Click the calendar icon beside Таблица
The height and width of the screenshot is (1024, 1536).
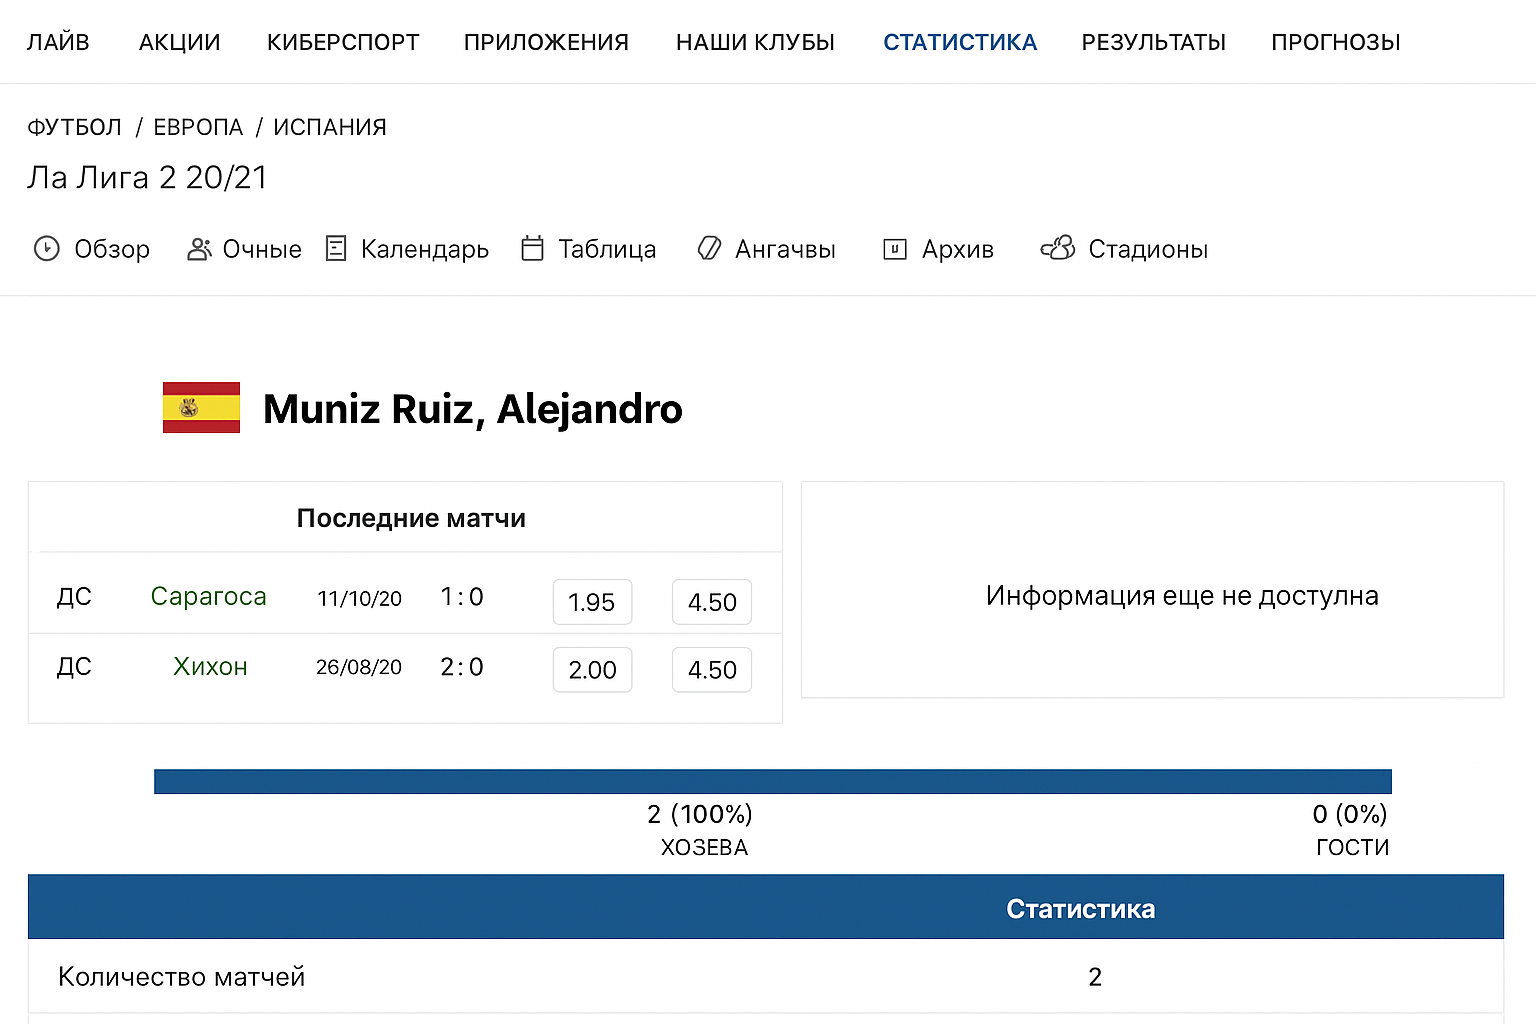pos(533,249)
